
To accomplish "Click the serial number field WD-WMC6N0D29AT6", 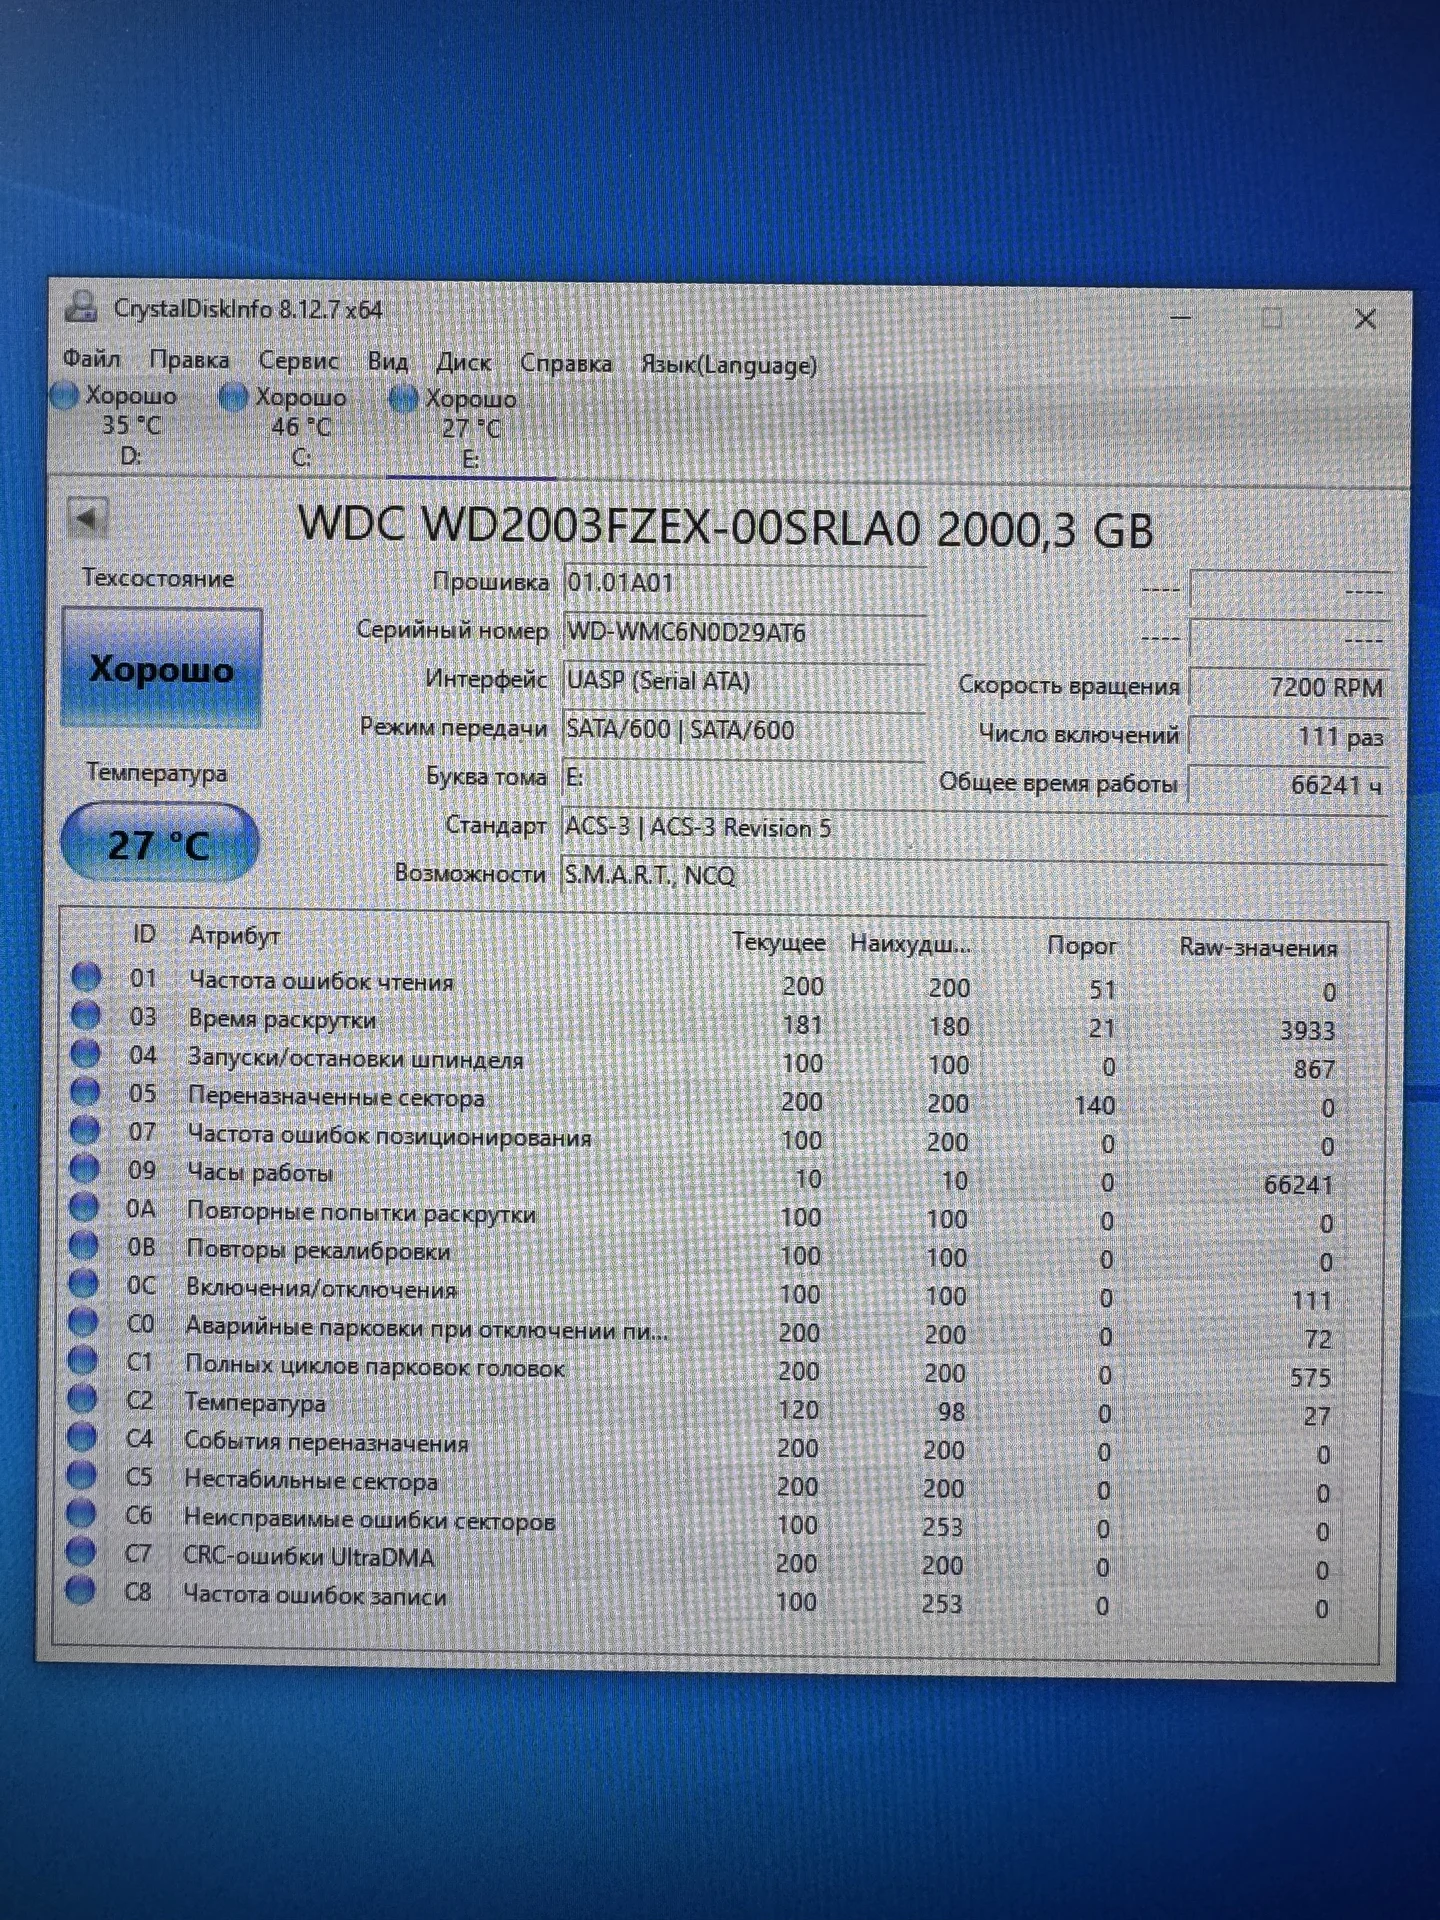I will pyautogui.click(x=744, y=631).
